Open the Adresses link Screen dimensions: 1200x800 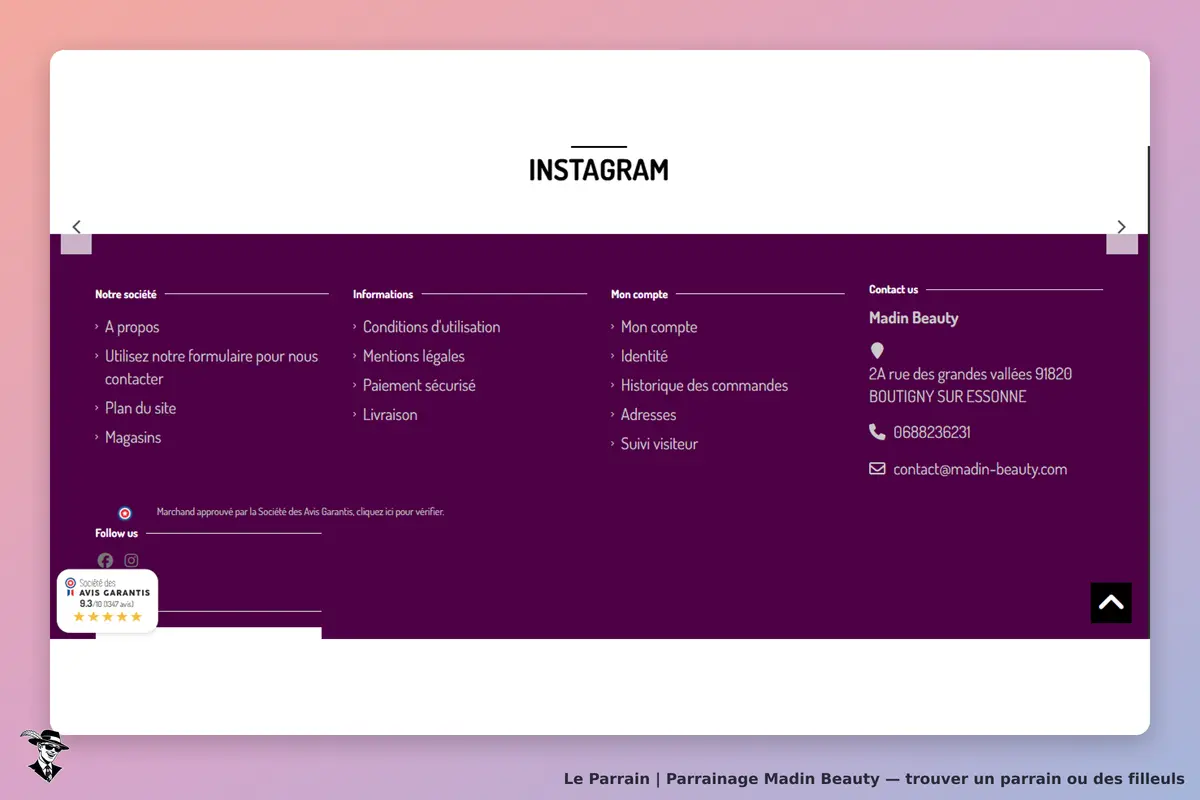648,414
